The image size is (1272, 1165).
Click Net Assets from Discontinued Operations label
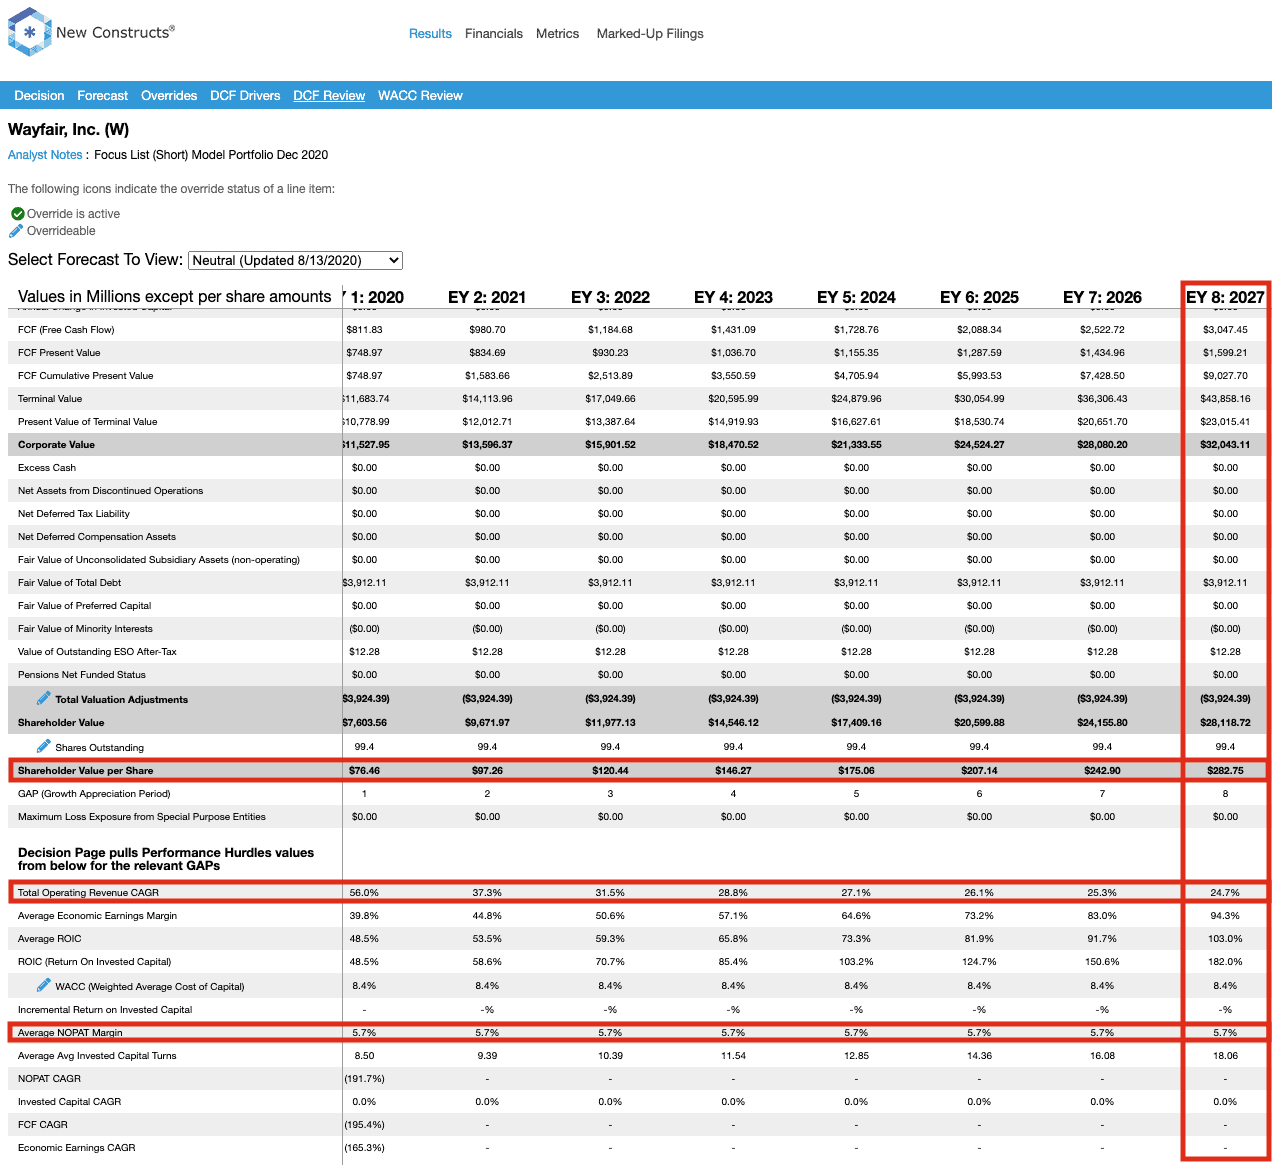tap(110, 491)
